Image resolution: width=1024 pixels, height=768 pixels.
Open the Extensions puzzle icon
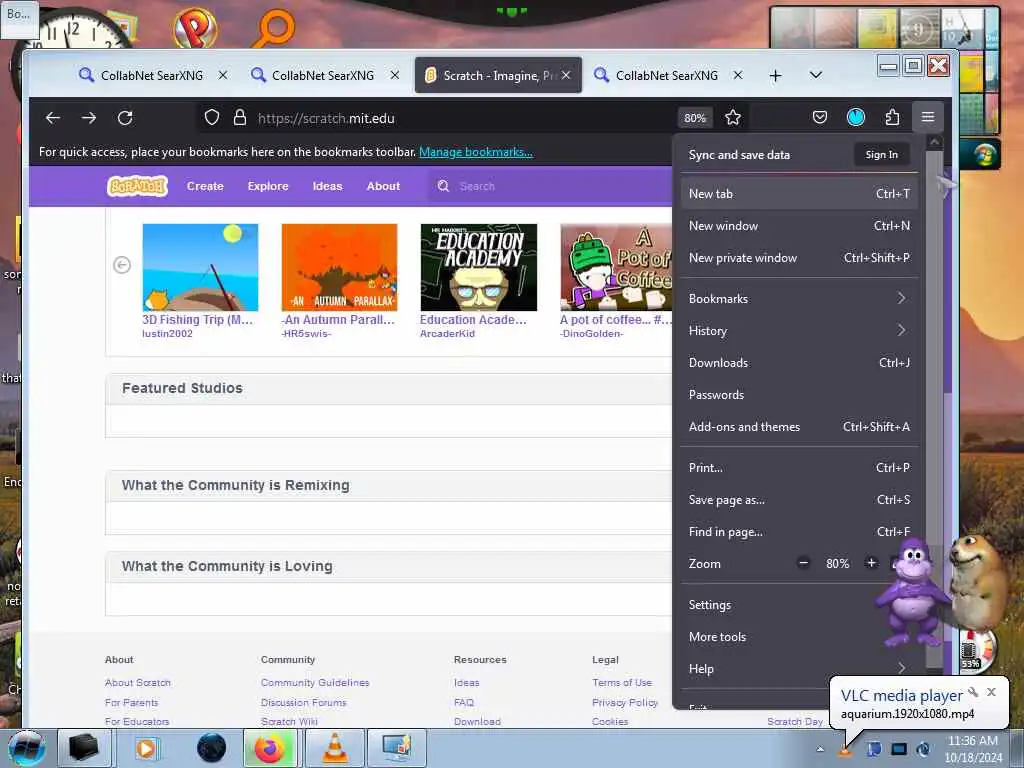[x=892, y=118]
